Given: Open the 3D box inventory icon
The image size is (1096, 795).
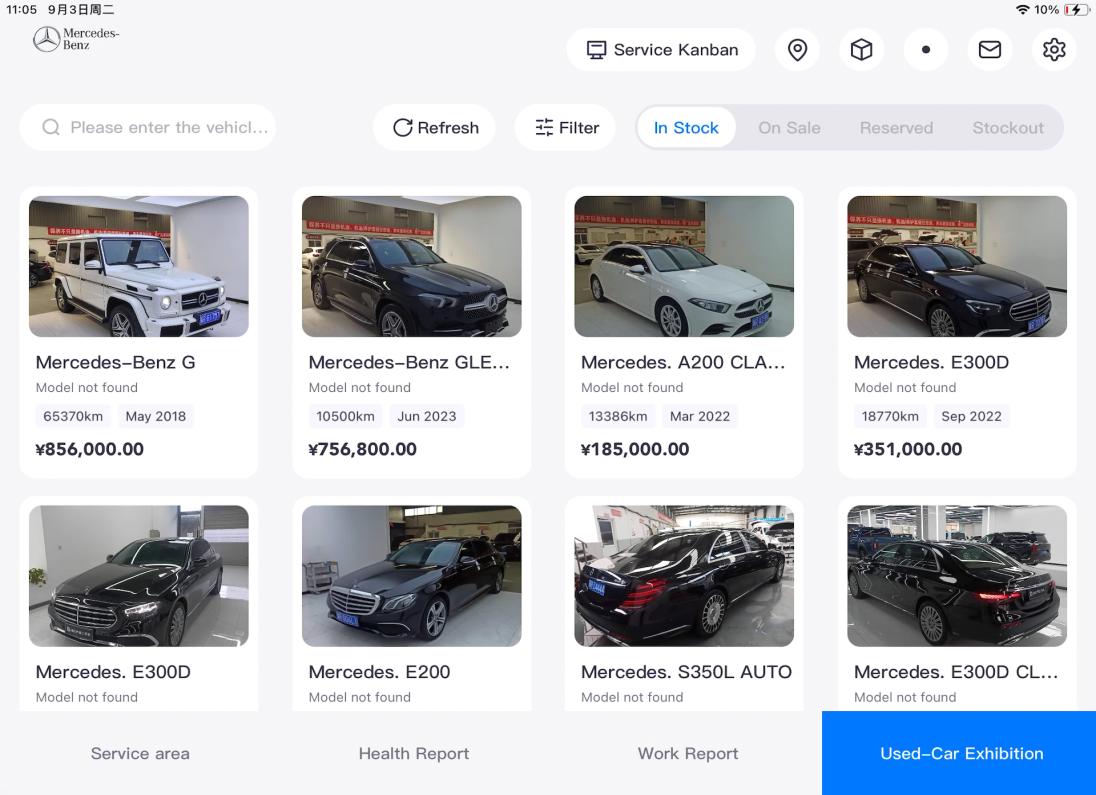Looking at the screenshot, I should click(861, 50).
